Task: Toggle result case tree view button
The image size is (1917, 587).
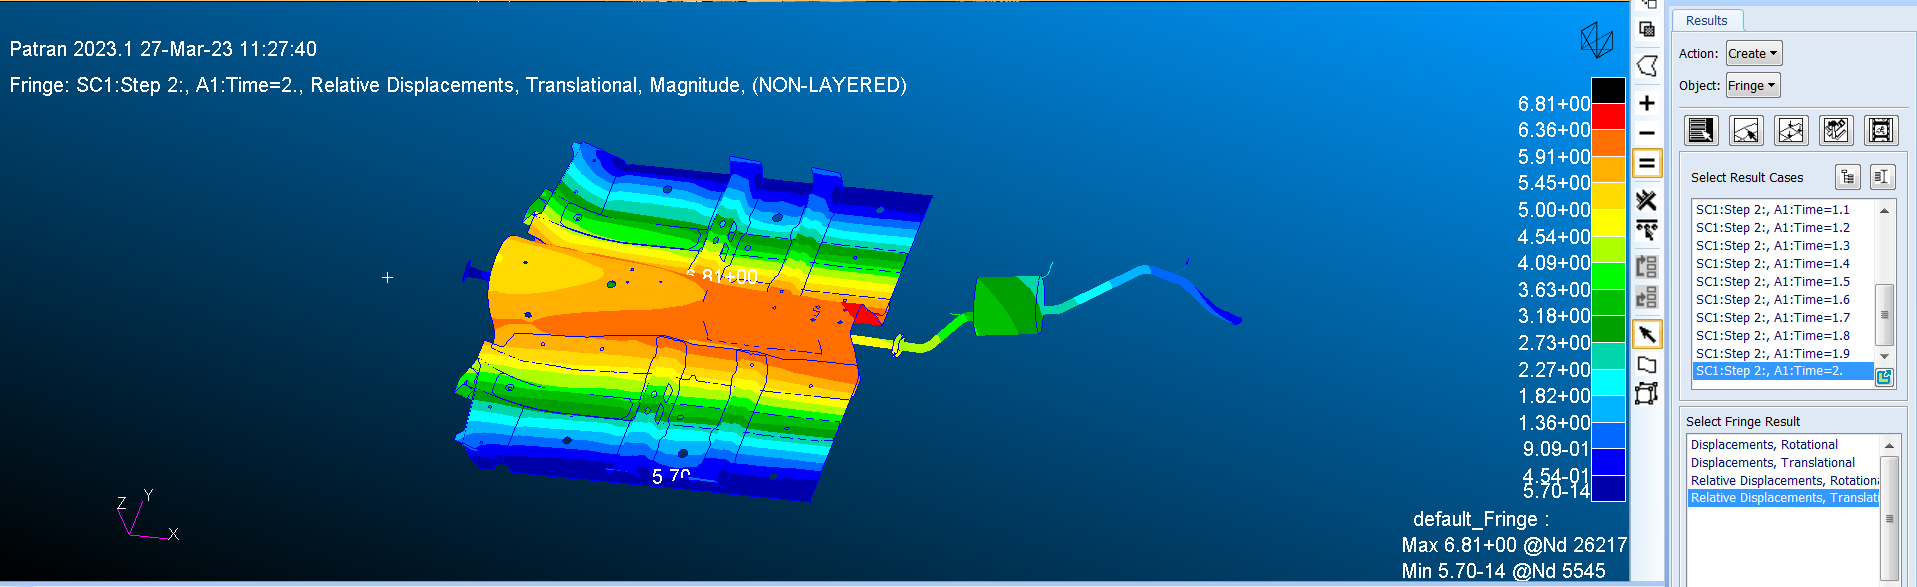Action: point(1847,177)
